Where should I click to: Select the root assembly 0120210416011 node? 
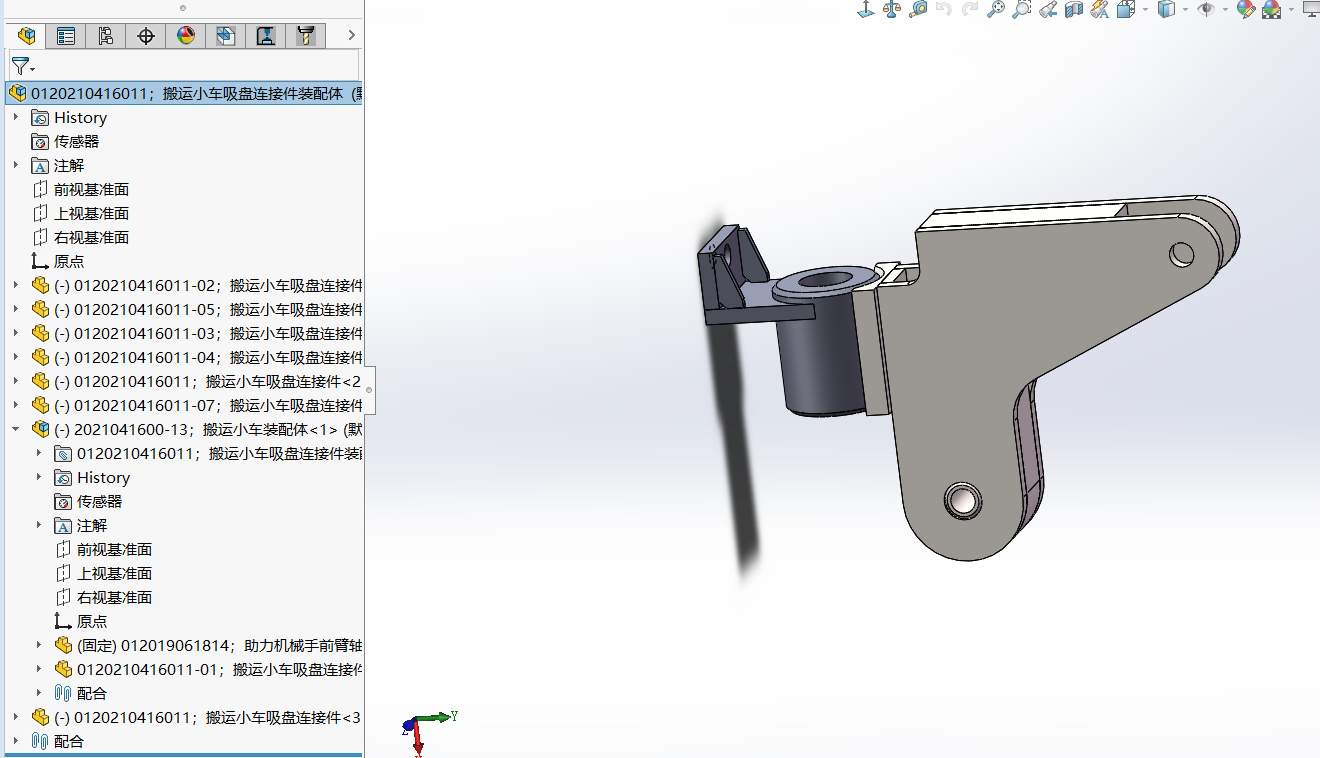(185, 93)
